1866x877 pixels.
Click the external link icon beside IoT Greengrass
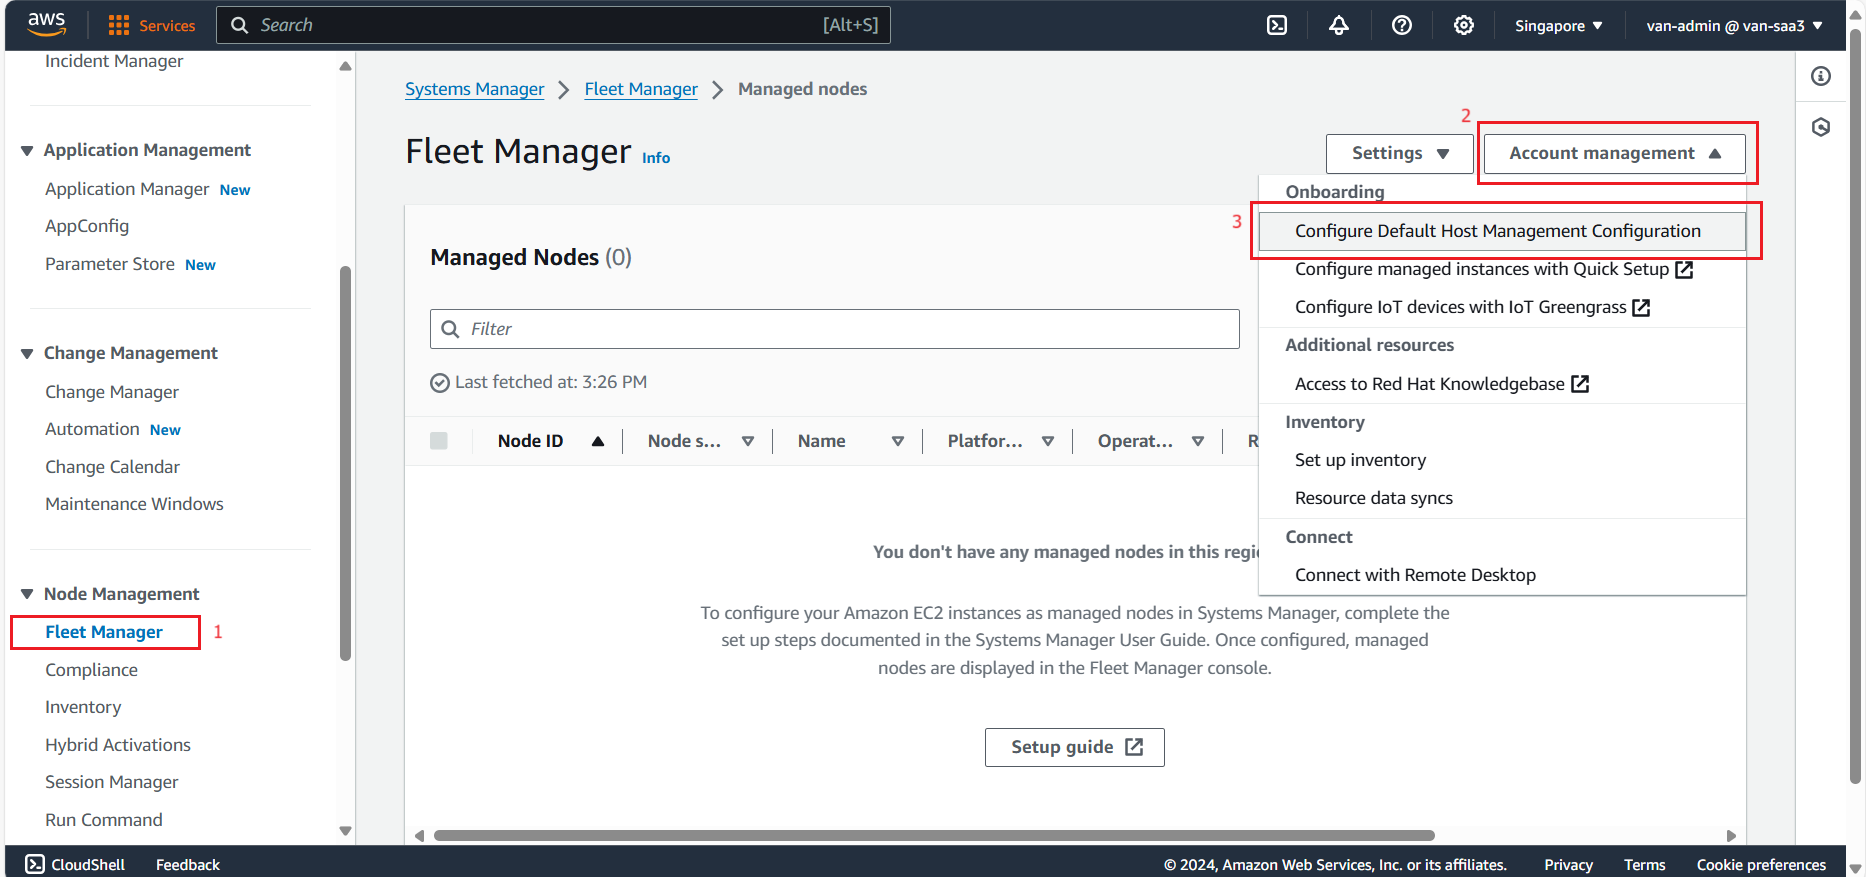1641,307
